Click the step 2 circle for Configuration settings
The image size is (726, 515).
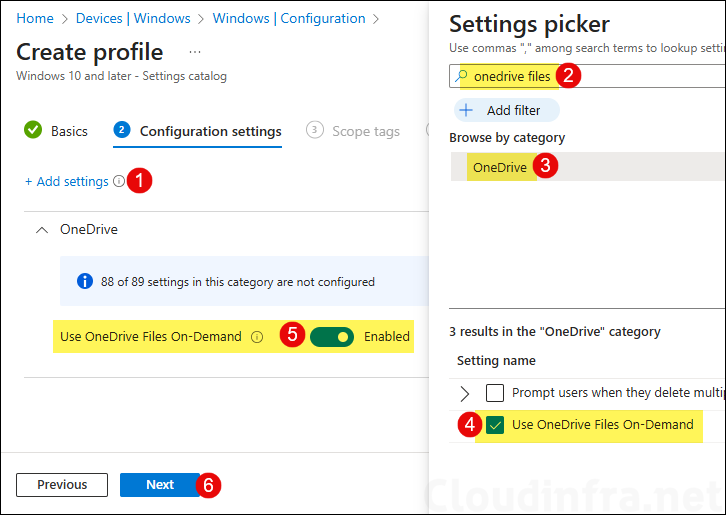(122, 130)
